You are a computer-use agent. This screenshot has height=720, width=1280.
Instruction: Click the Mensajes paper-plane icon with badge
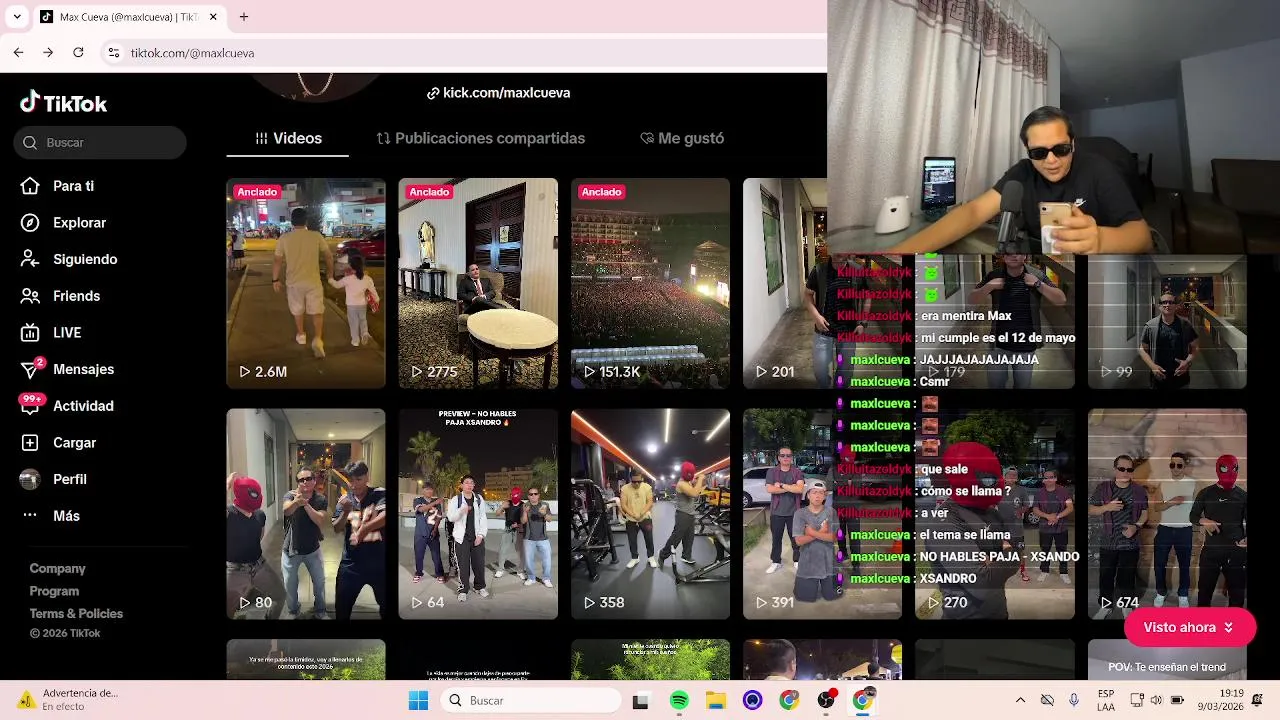pyautogui.click(x=31, y=369)
